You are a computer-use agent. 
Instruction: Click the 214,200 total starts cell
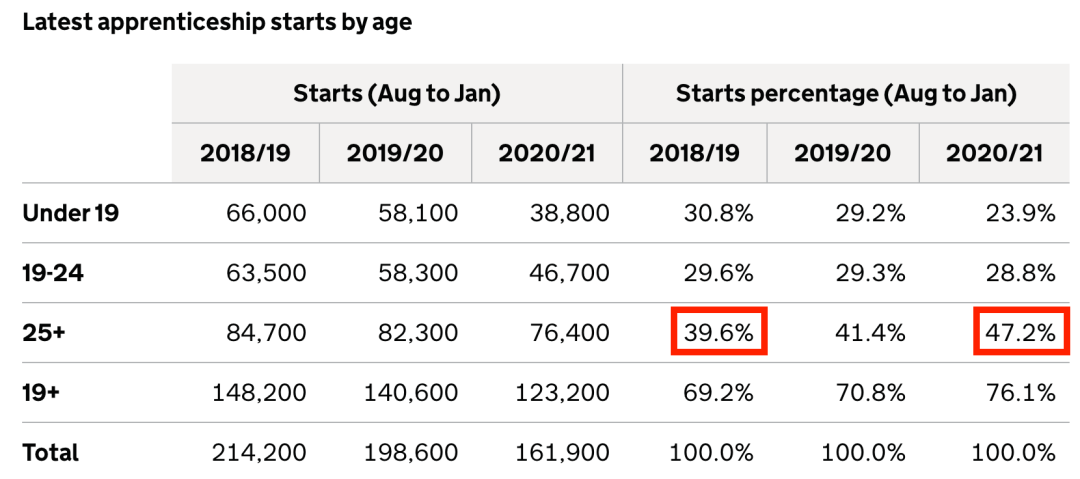coord(260,452)
